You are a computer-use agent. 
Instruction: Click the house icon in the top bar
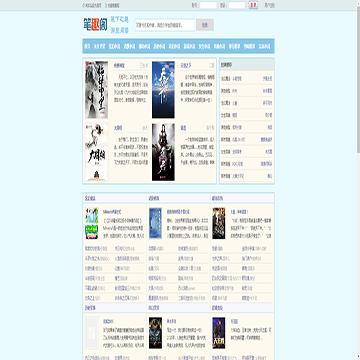(x=84, y=6)
